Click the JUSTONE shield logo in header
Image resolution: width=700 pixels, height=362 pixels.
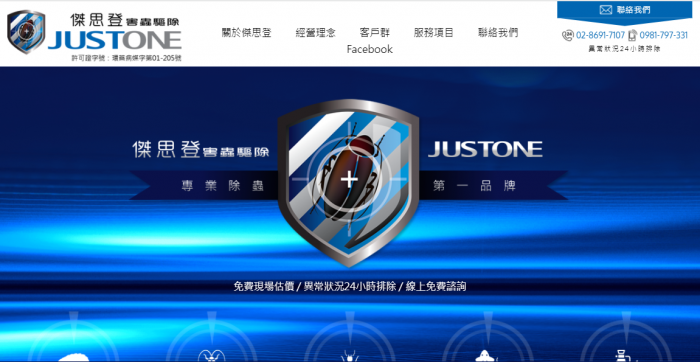26,32
